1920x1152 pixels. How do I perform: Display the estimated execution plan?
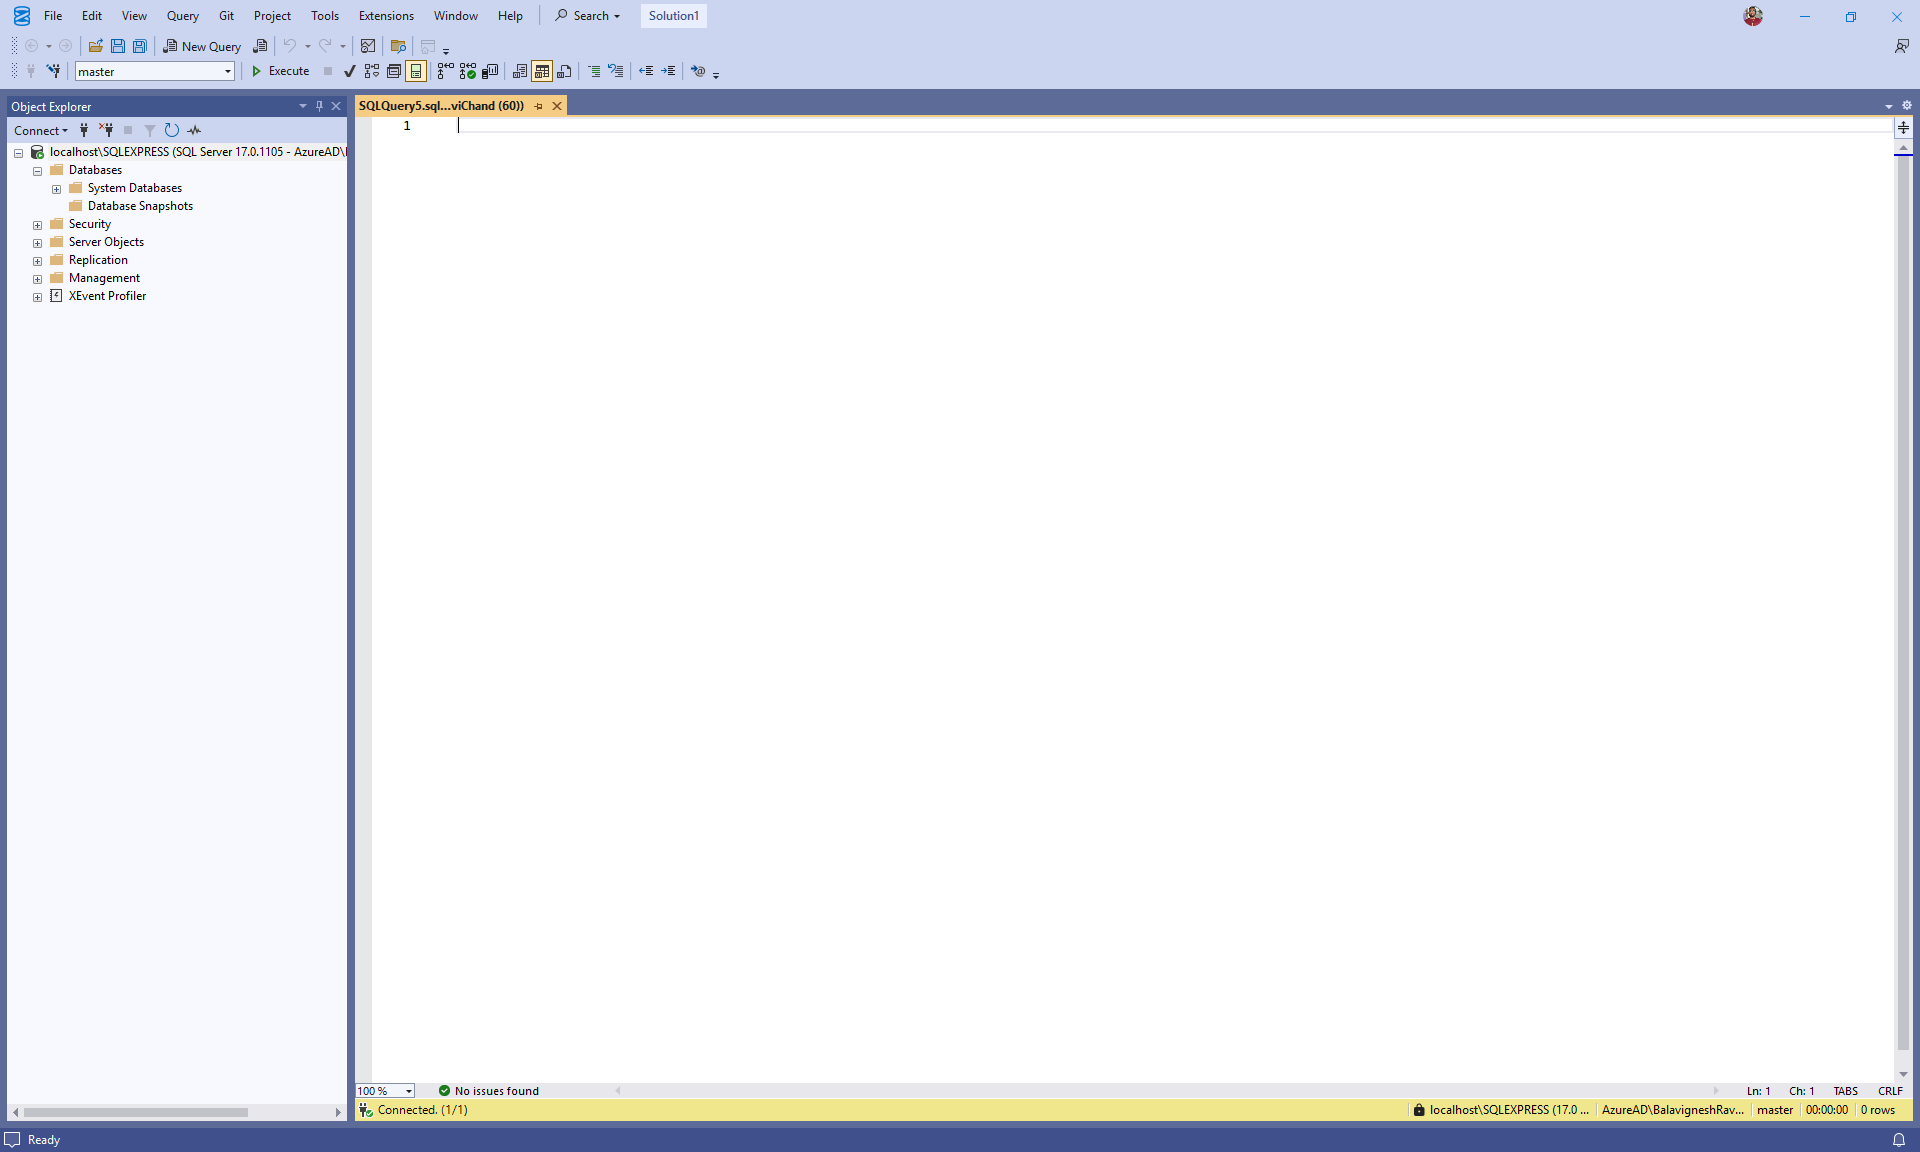click(372, 71)
